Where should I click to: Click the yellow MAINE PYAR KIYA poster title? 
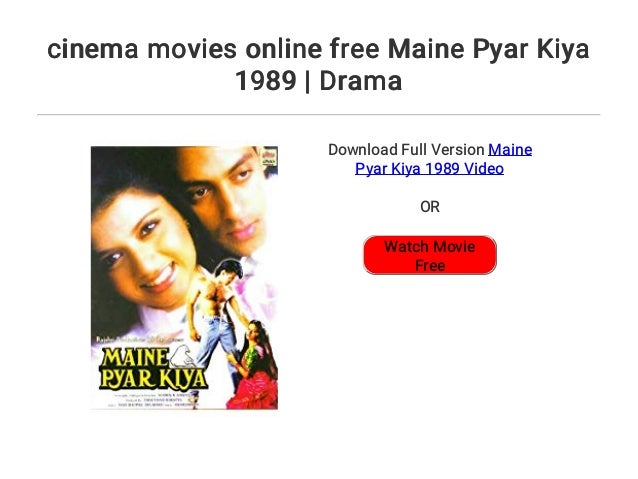tap(153, 368)
